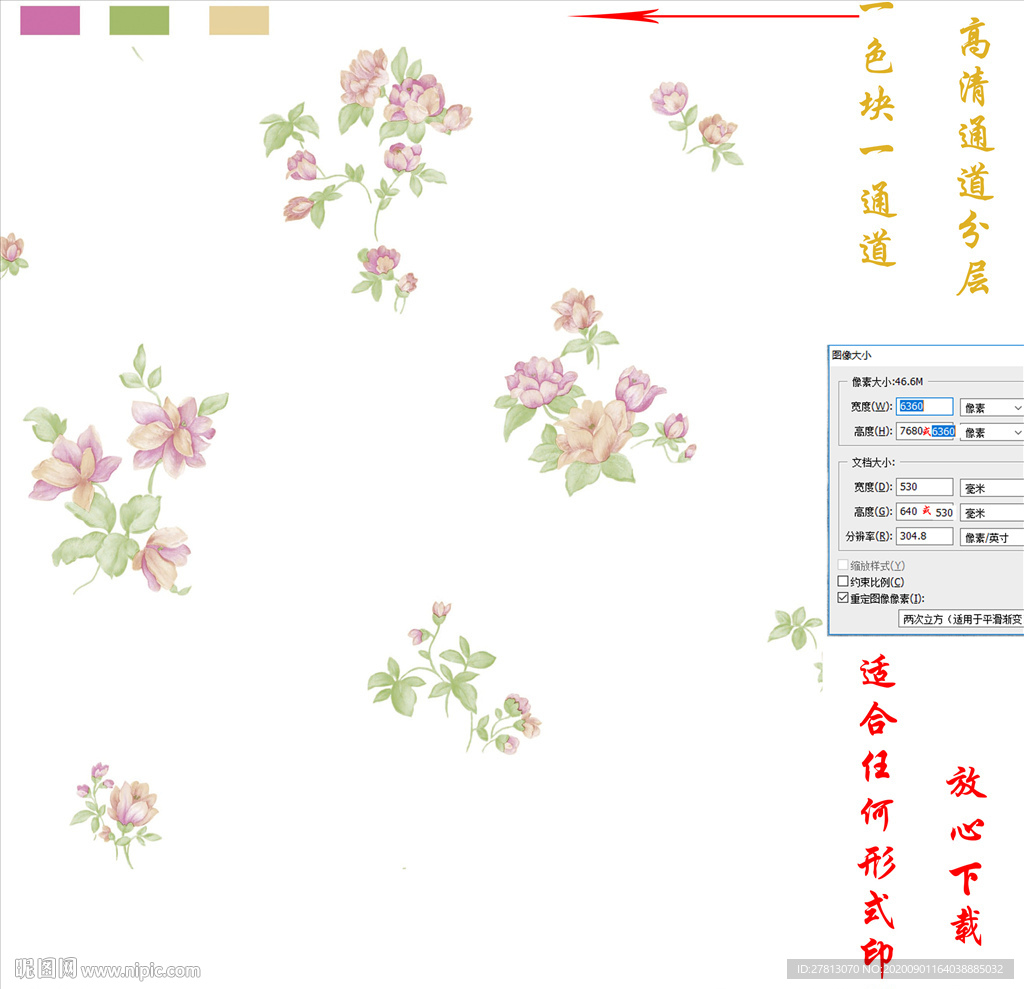The width and height of the screenshot is (1024, 989).
Task: Enable the 约束比例 constraint proportions checkbox
Action: (x=843, y=581)
